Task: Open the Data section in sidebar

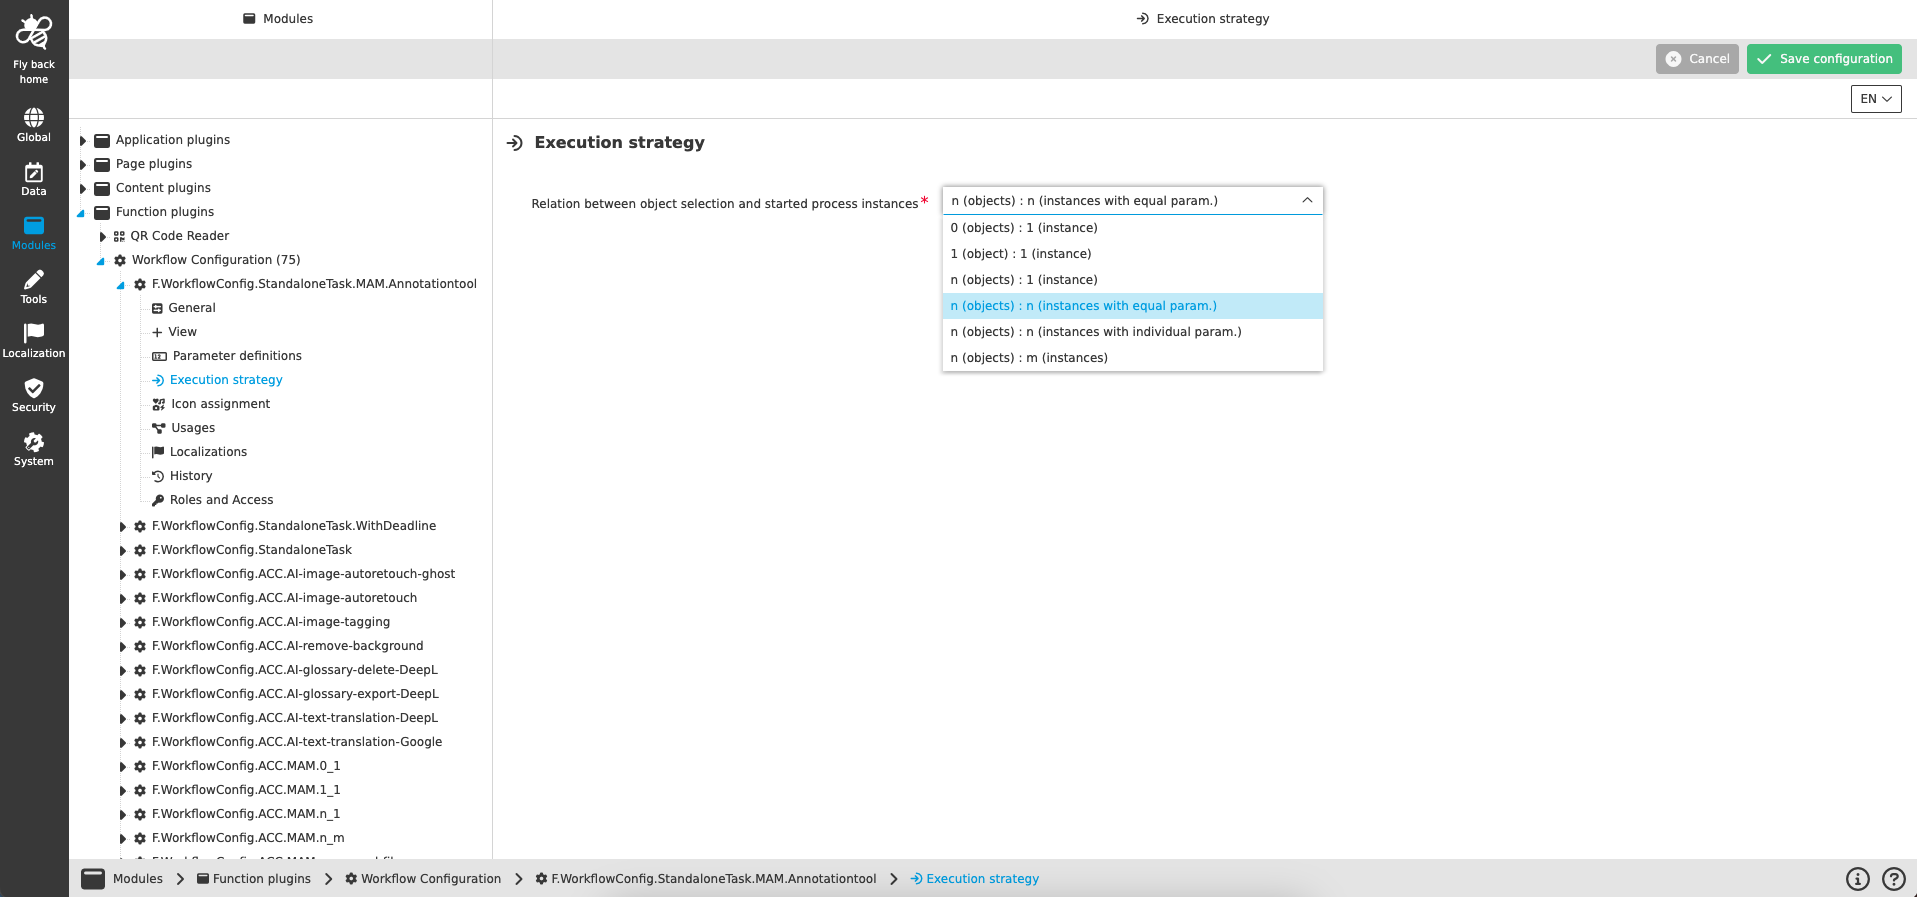Action: point(34,179)
